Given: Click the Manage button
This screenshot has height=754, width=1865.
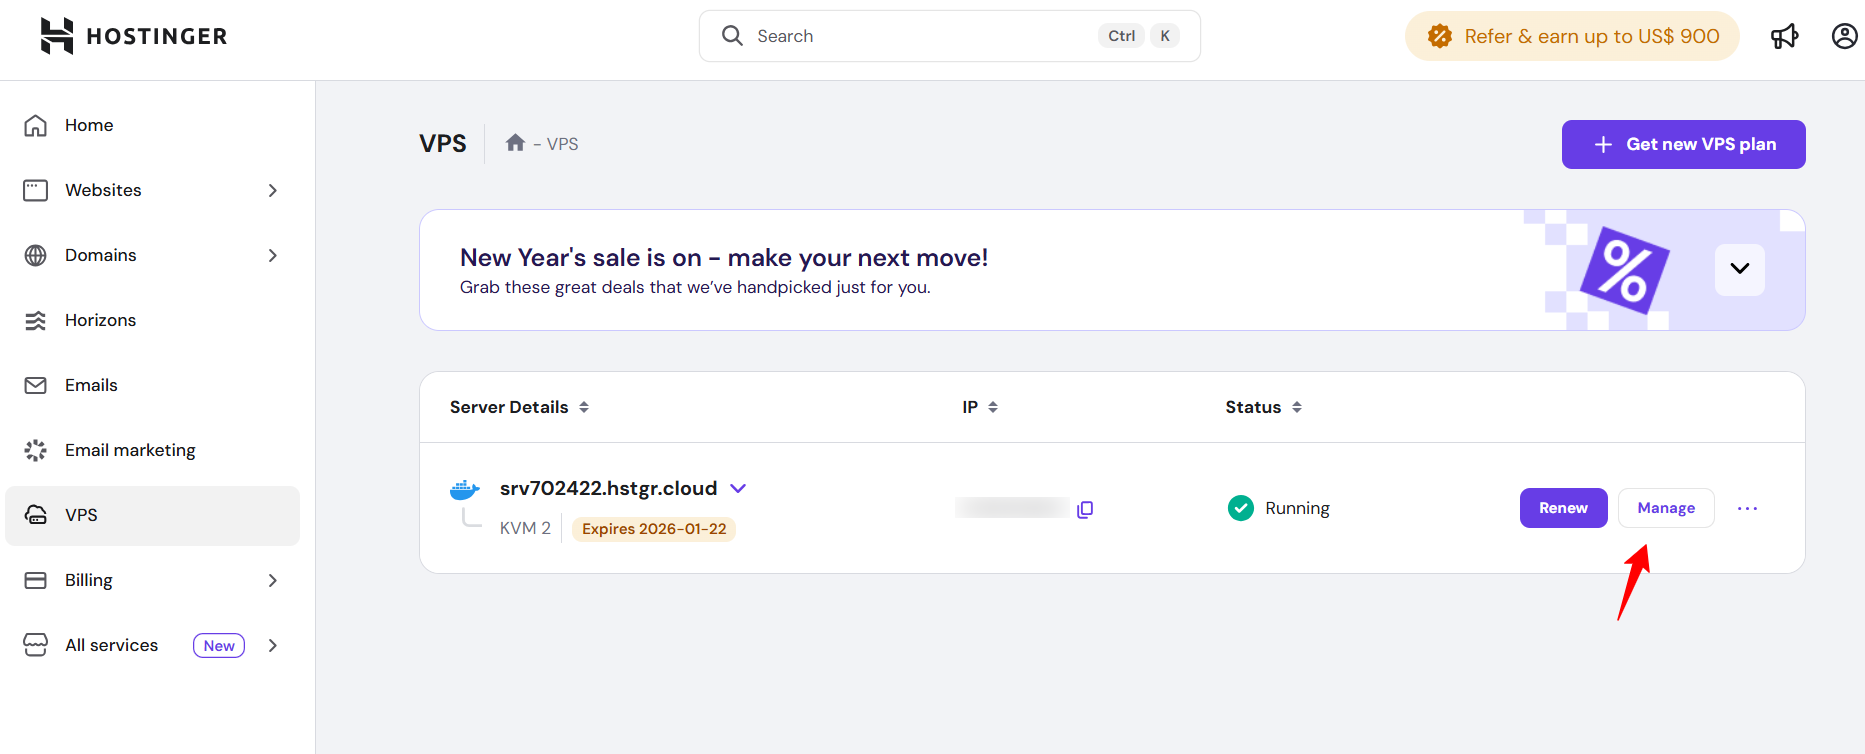Looking at the screenshot, I should 1666,508.
